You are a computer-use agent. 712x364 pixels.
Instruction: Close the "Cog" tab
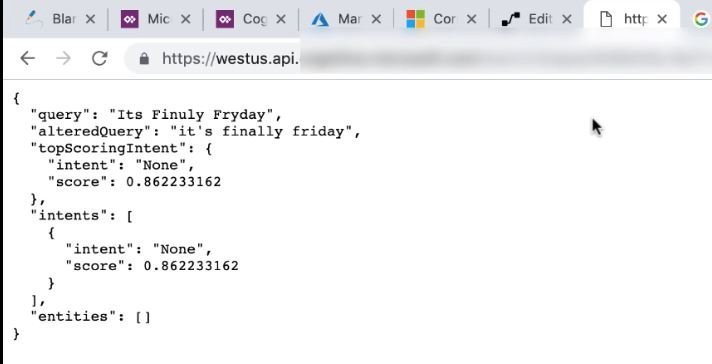(281, 19)
